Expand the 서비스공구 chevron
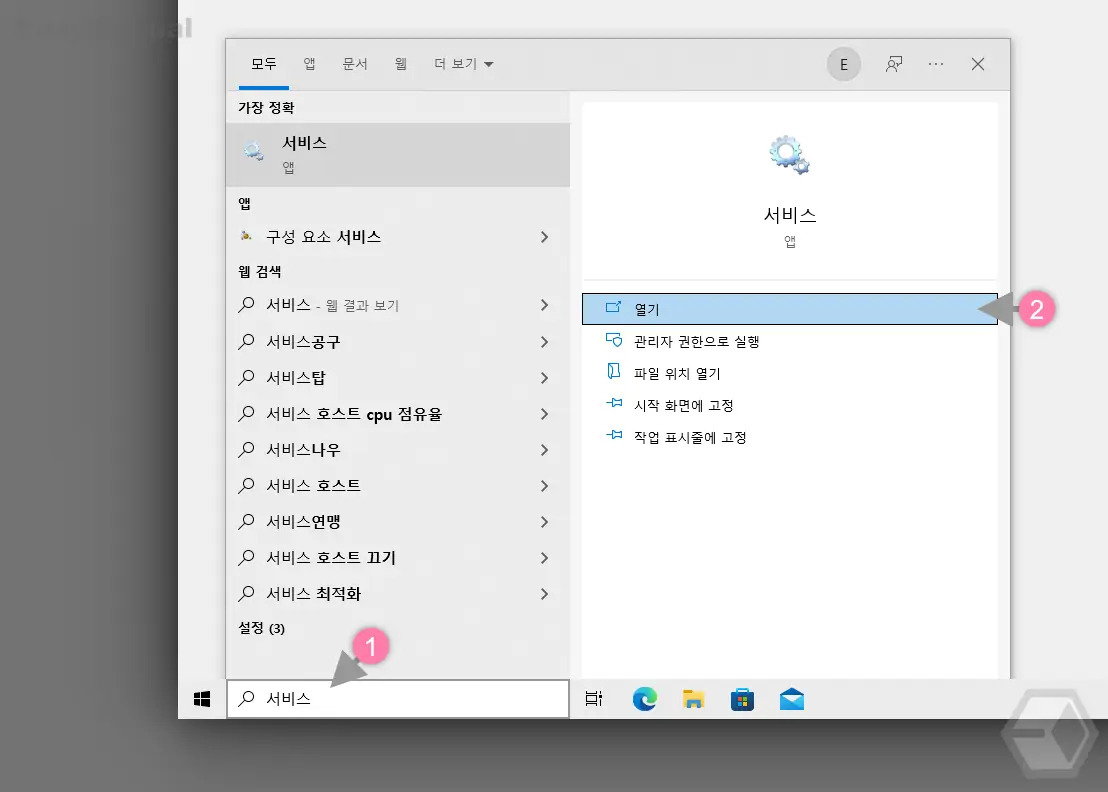 [x=544, y=342]
